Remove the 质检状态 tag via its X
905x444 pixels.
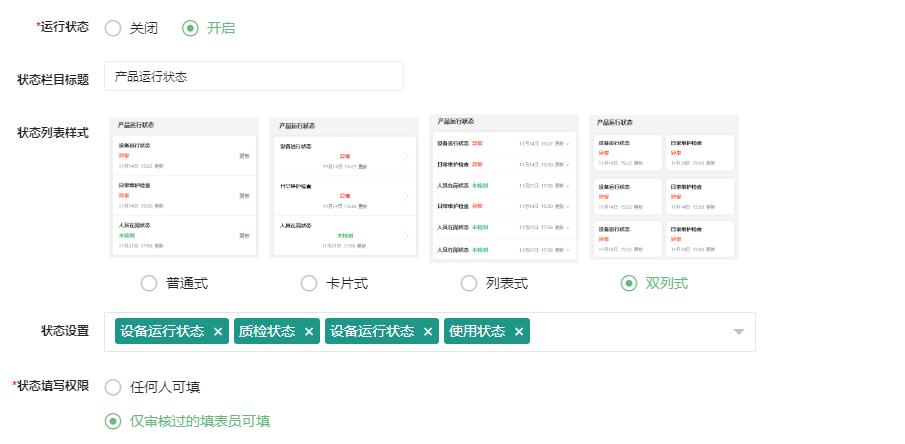[x=309, y=332]
